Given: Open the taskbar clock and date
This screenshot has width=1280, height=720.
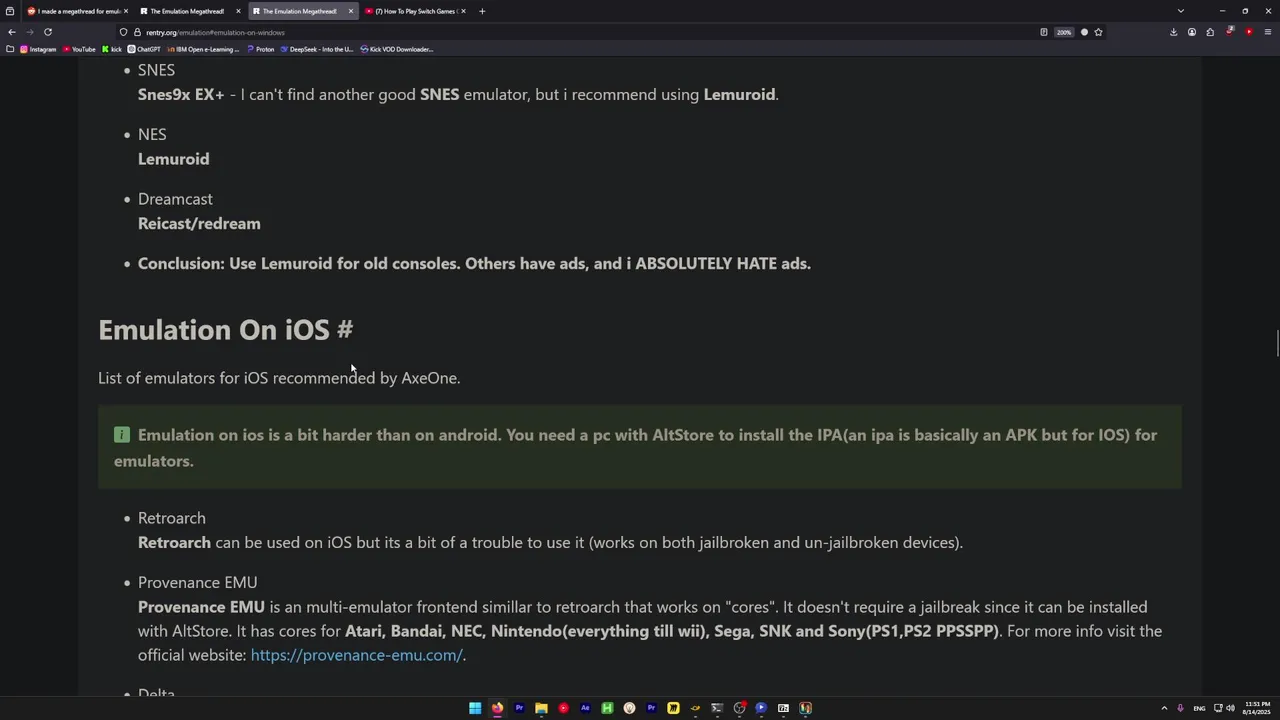Looking at the screenshot, I should tap(1257, 708).
